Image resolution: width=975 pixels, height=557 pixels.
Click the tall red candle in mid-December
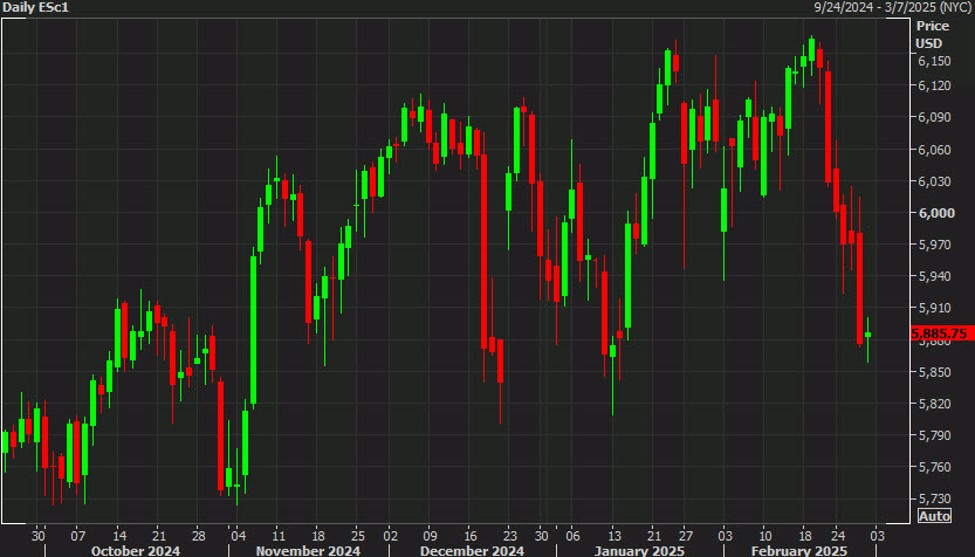484,250
